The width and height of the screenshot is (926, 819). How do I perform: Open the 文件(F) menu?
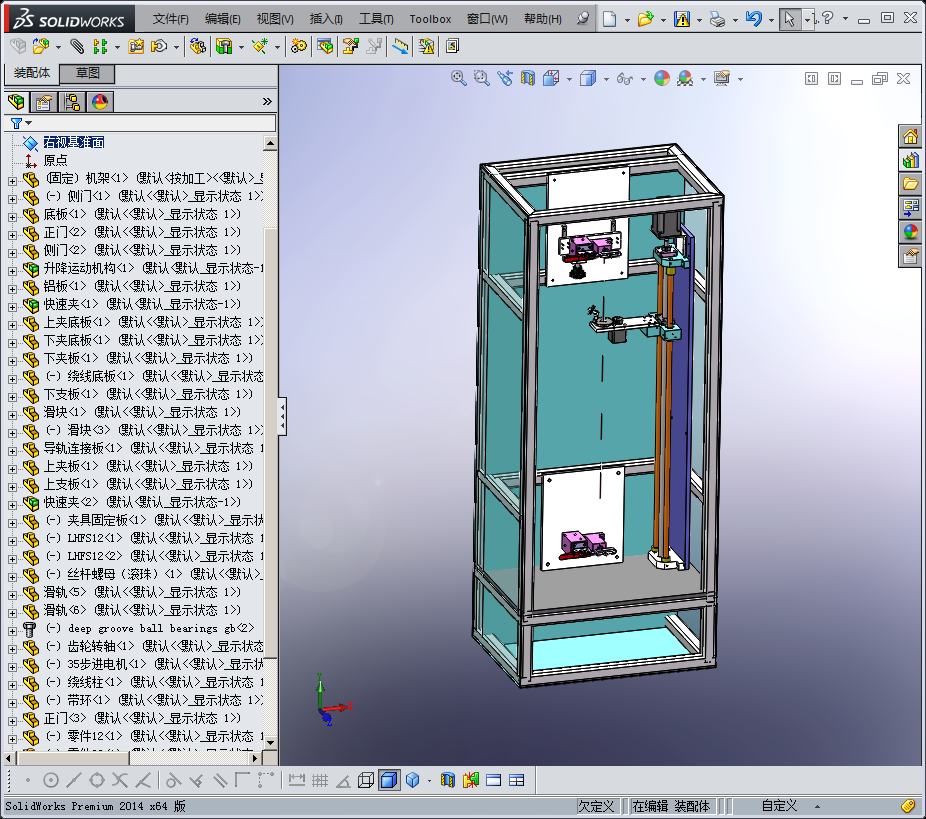coord(171,19)
